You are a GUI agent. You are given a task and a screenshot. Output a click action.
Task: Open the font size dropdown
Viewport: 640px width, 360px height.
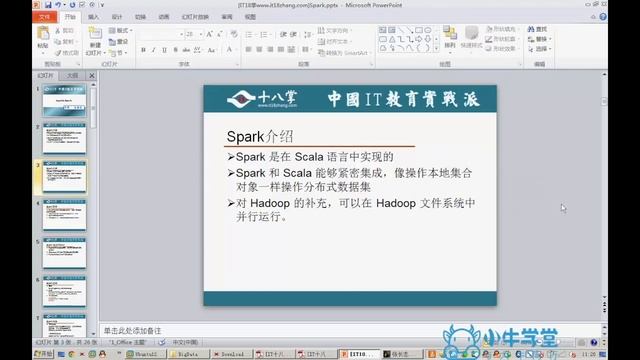coord(201,34)
